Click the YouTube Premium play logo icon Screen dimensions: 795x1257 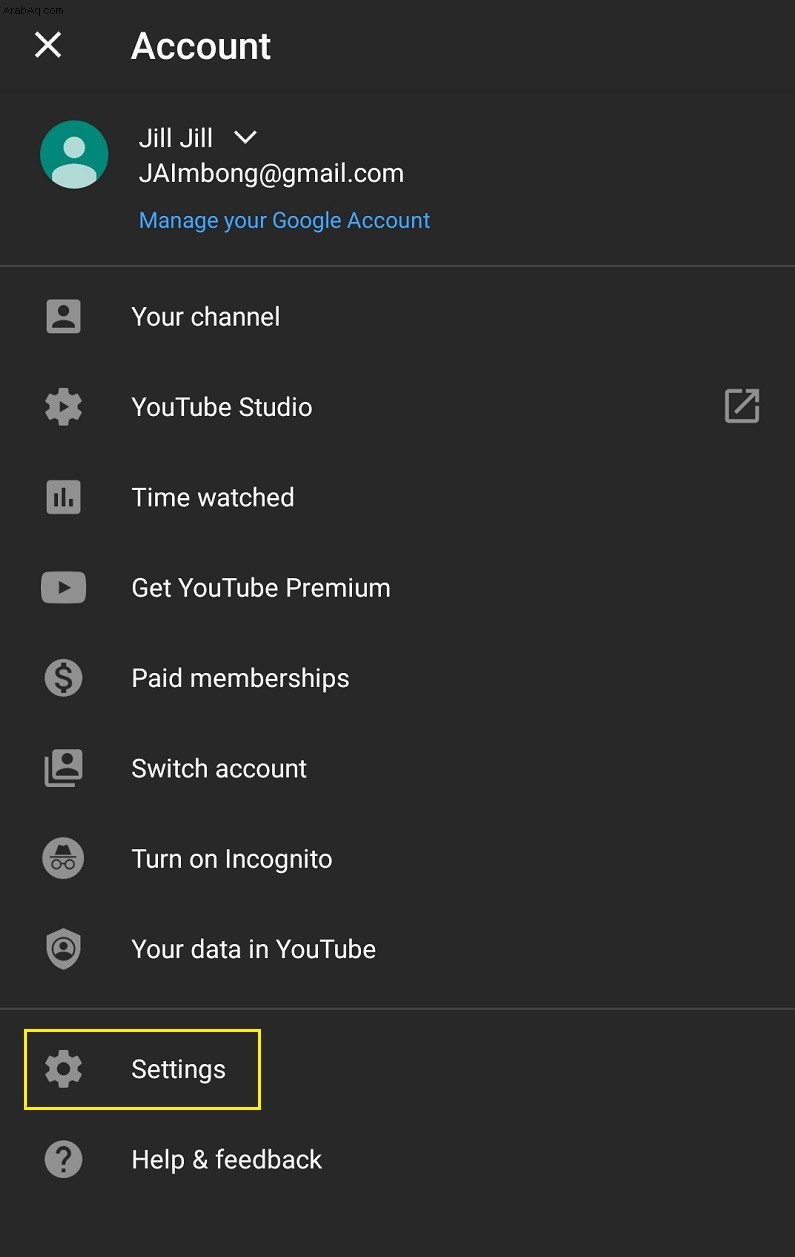pyautogui.click(x=64, y=588)
